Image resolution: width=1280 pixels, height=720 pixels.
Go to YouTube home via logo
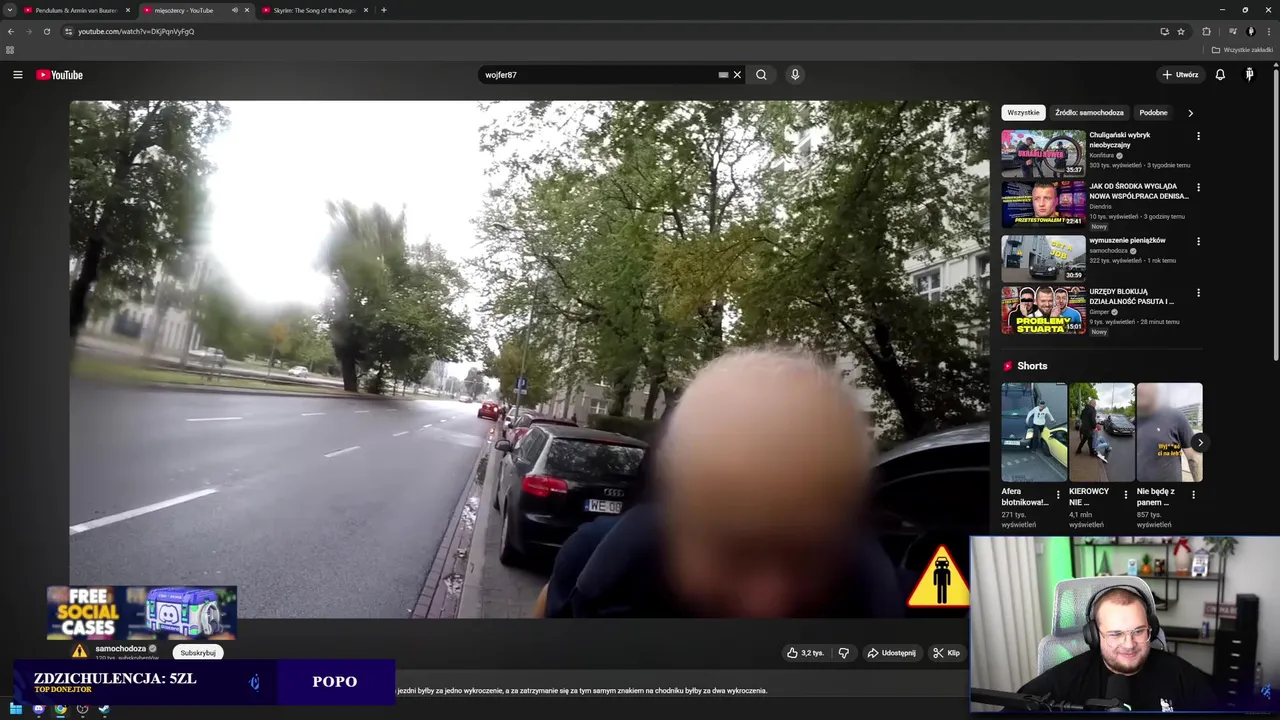(x=60, y=75)
